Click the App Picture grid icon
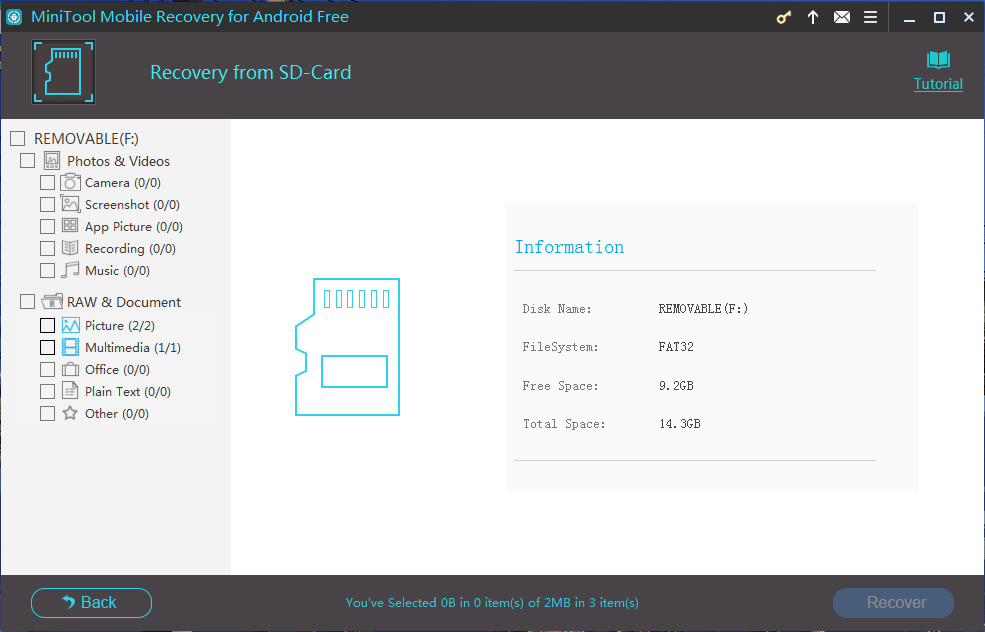The height and width of the screenshot is (632, 985). click(70, 226)
